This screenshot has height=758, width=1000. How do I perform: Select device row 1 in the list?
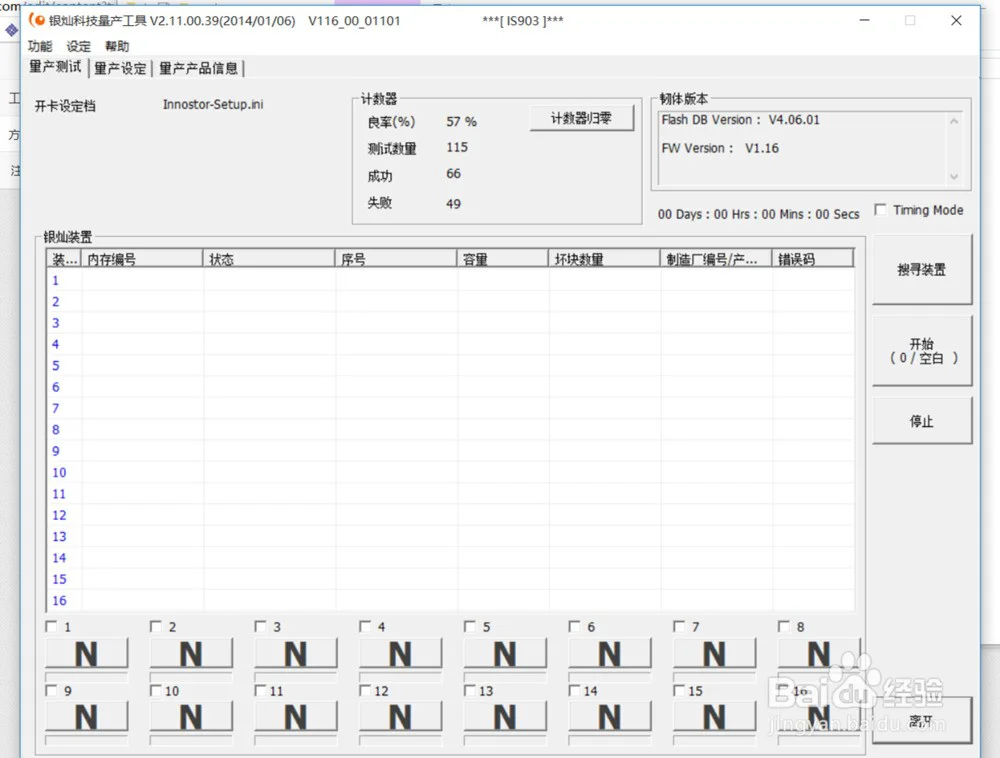point(451,281)
